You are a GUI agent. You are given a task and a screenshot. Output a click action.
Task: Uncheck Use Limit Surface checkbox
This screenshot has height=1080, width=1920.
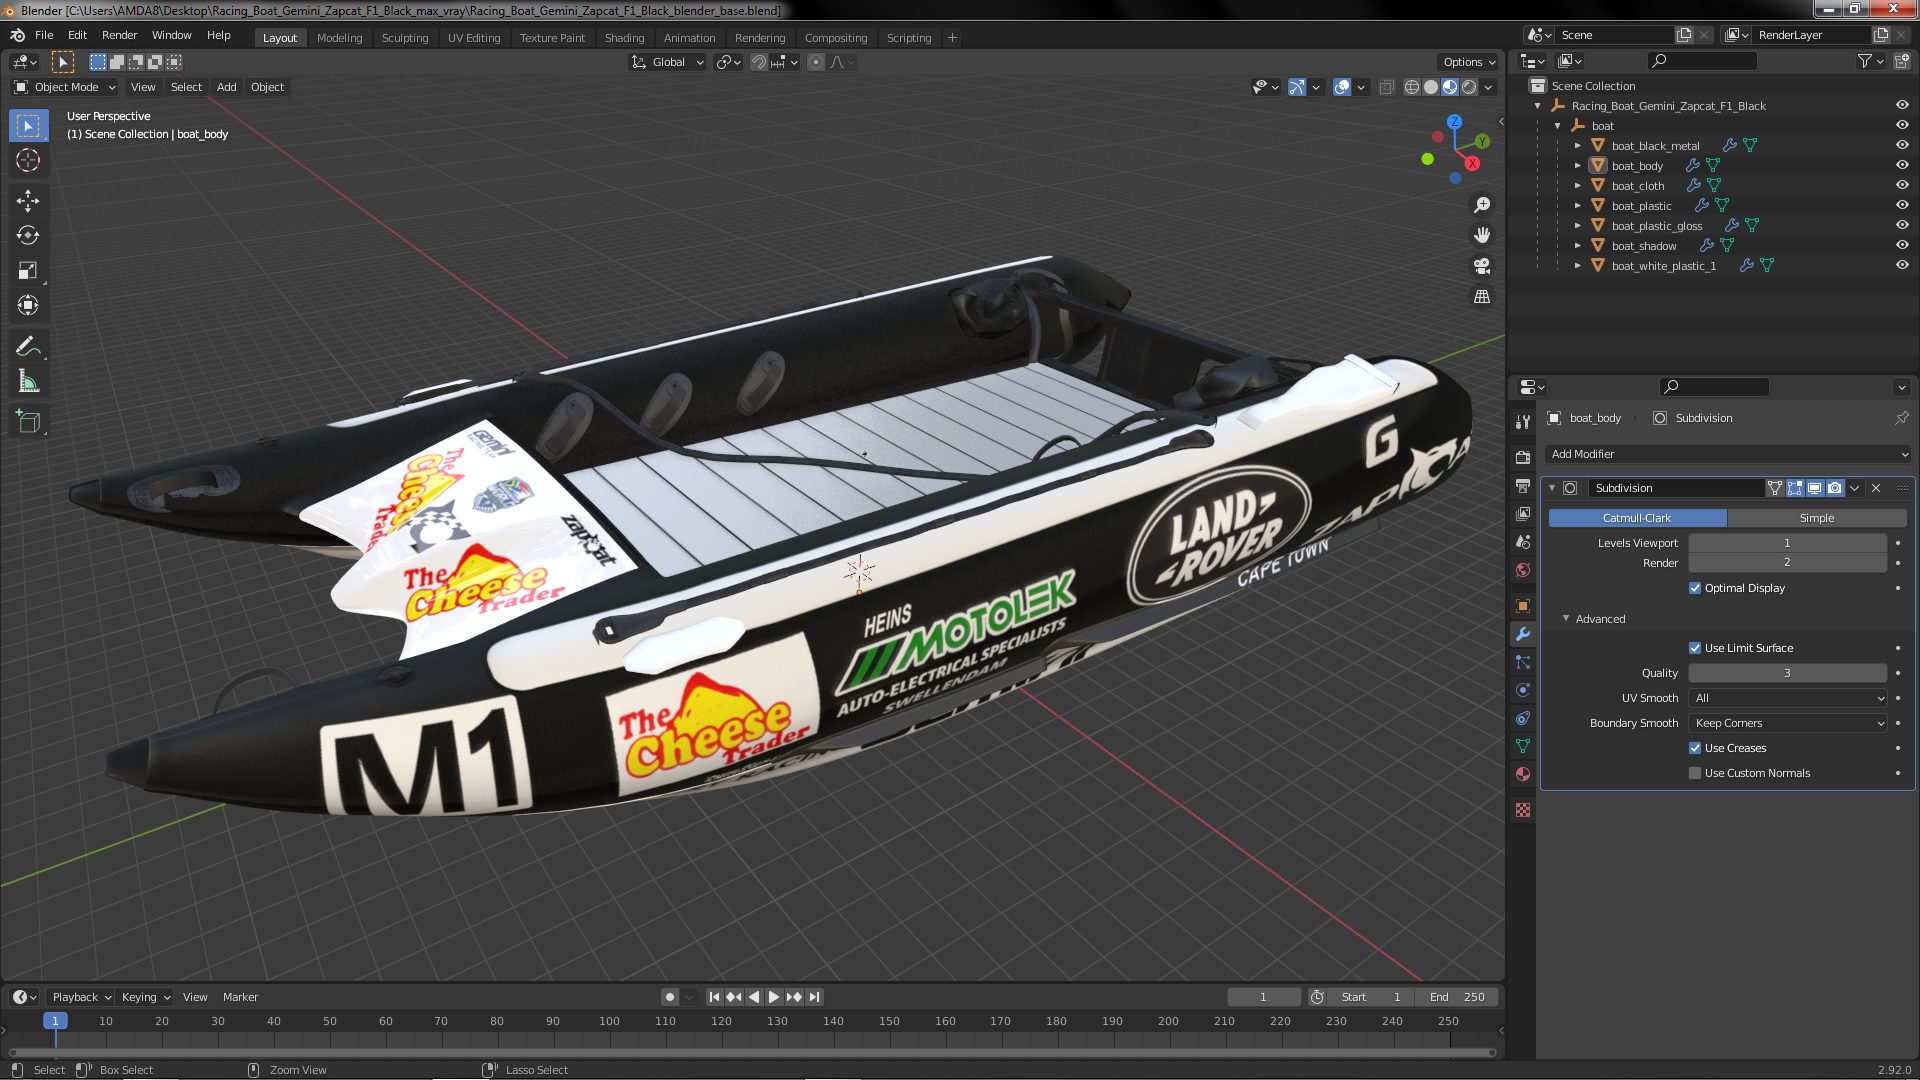pos(1695,648)
